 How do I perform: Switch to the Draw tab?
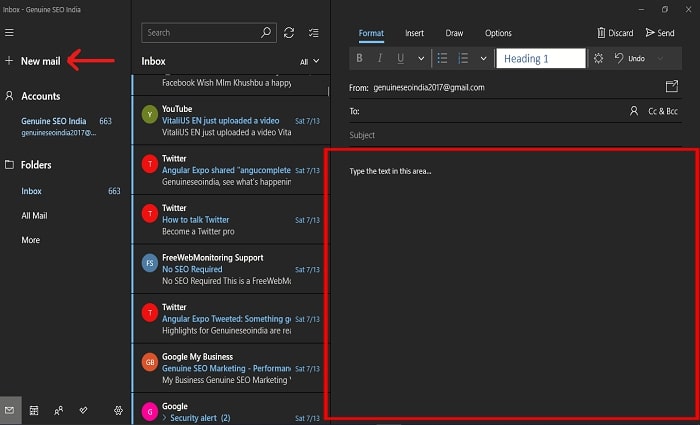(x=454, y=33)
